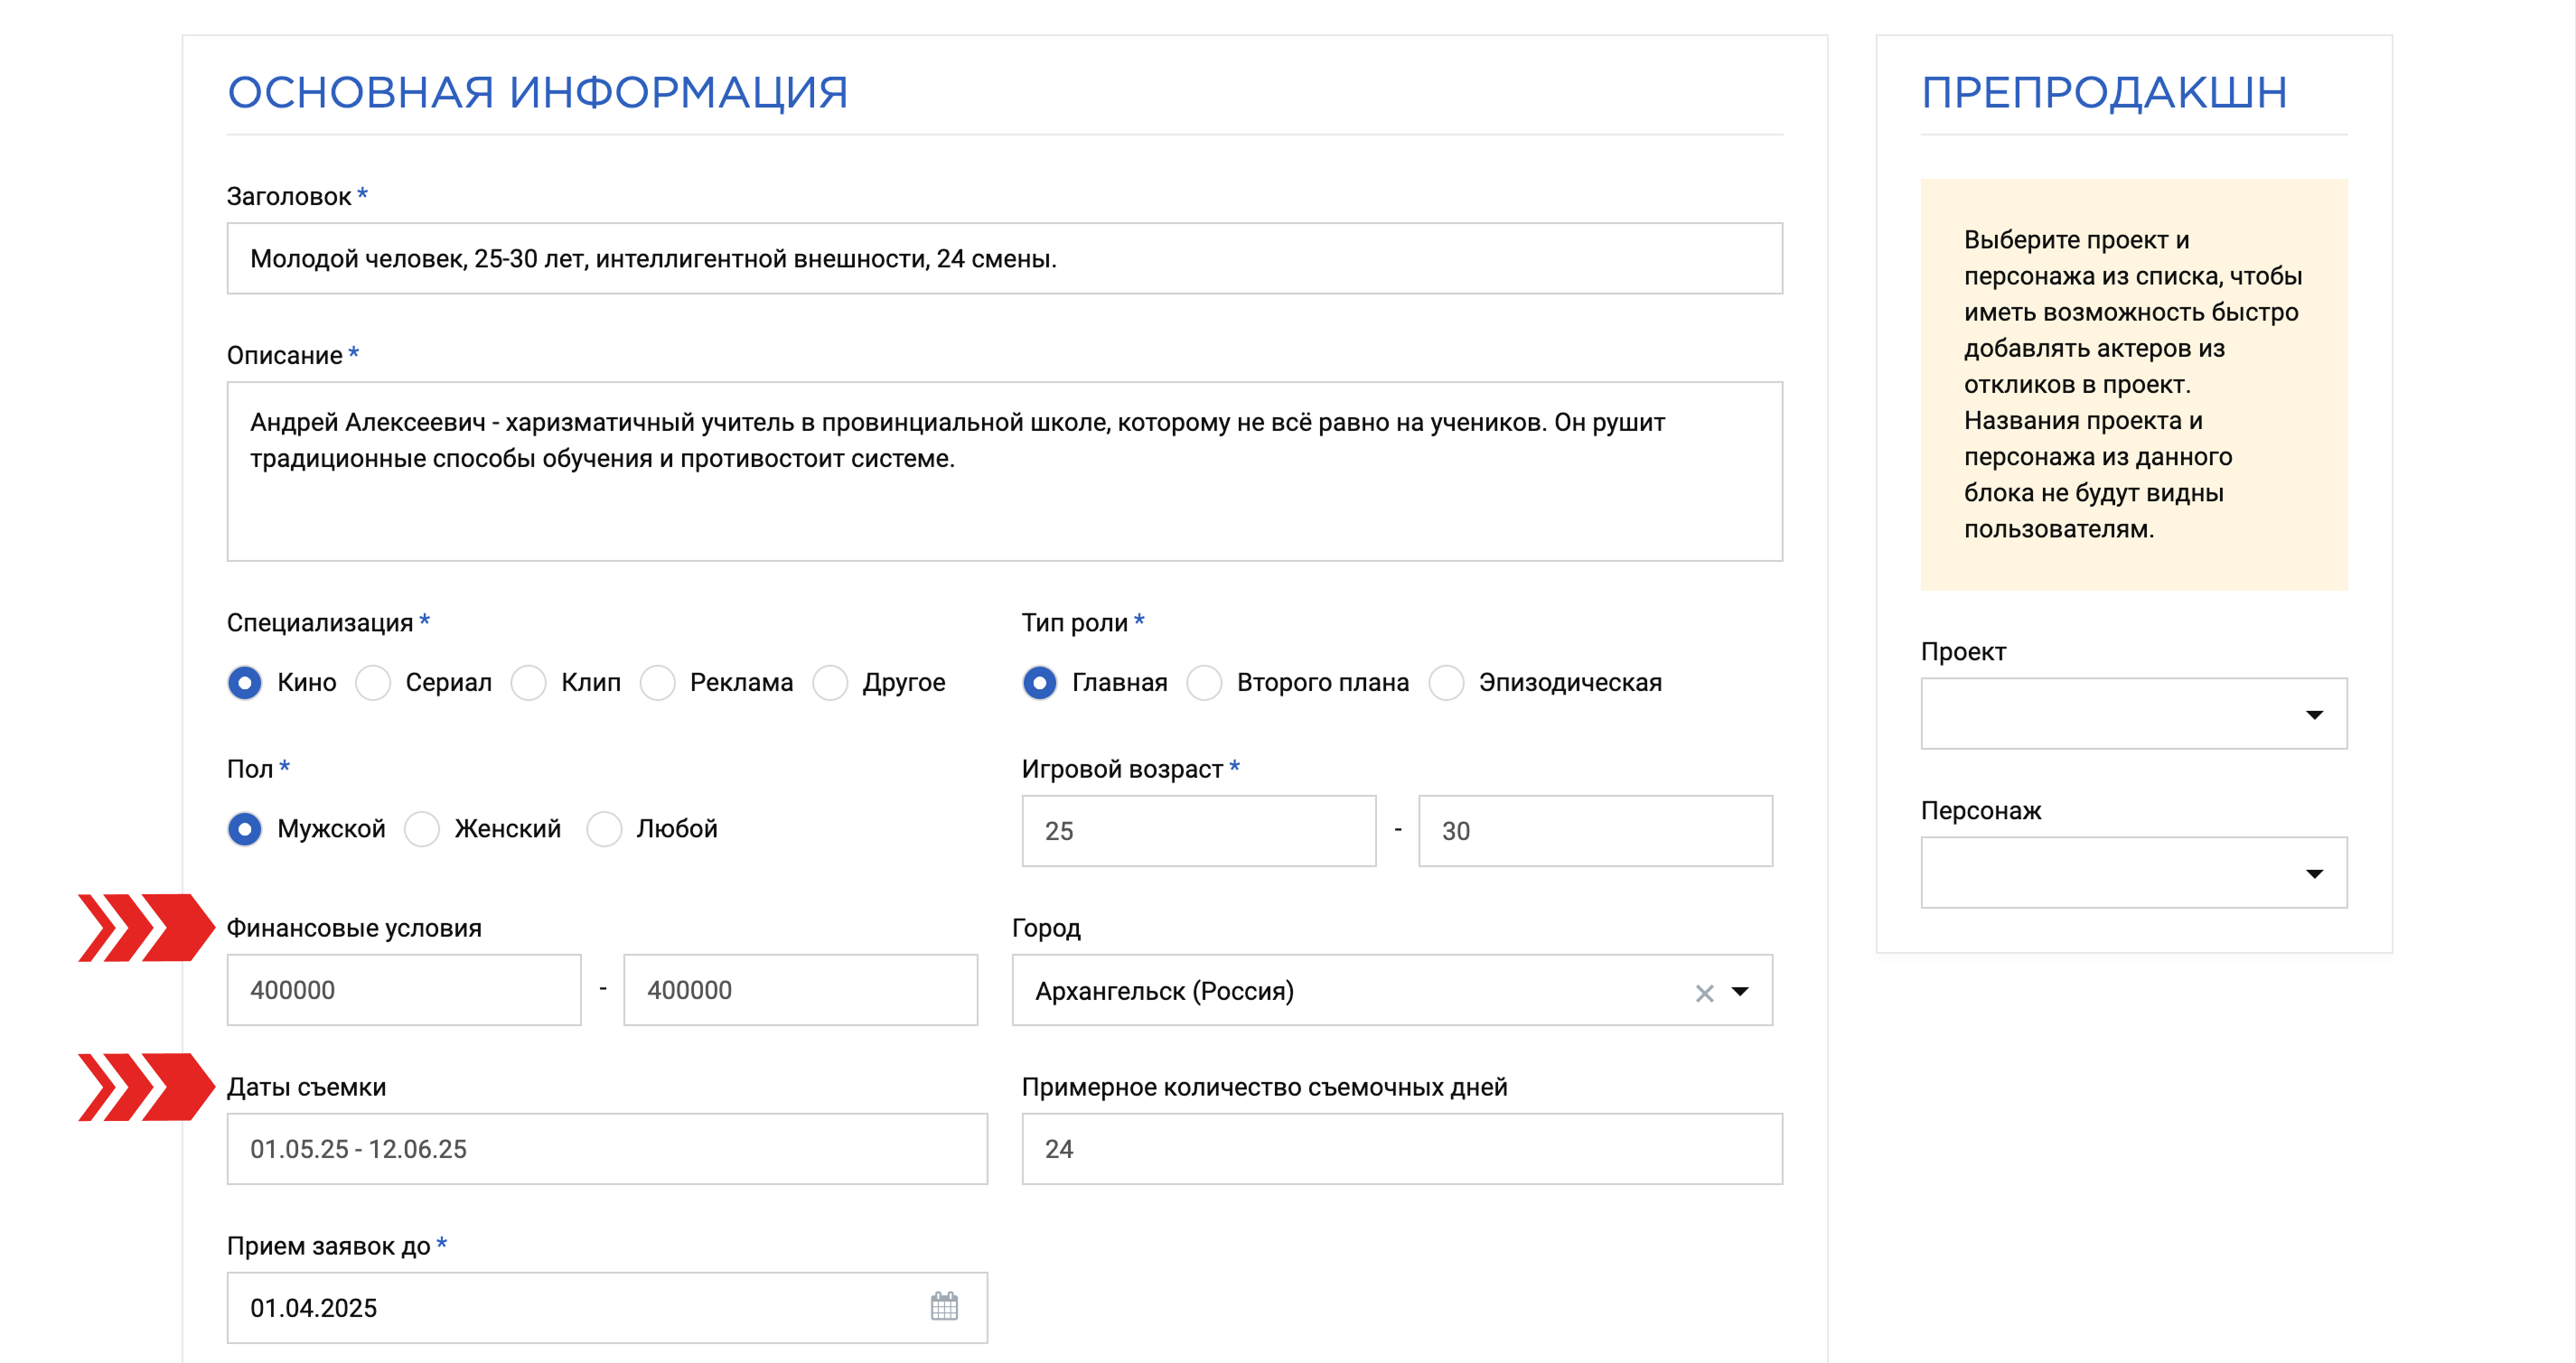Click the first Финансовые условия amount field

[404, 990]
